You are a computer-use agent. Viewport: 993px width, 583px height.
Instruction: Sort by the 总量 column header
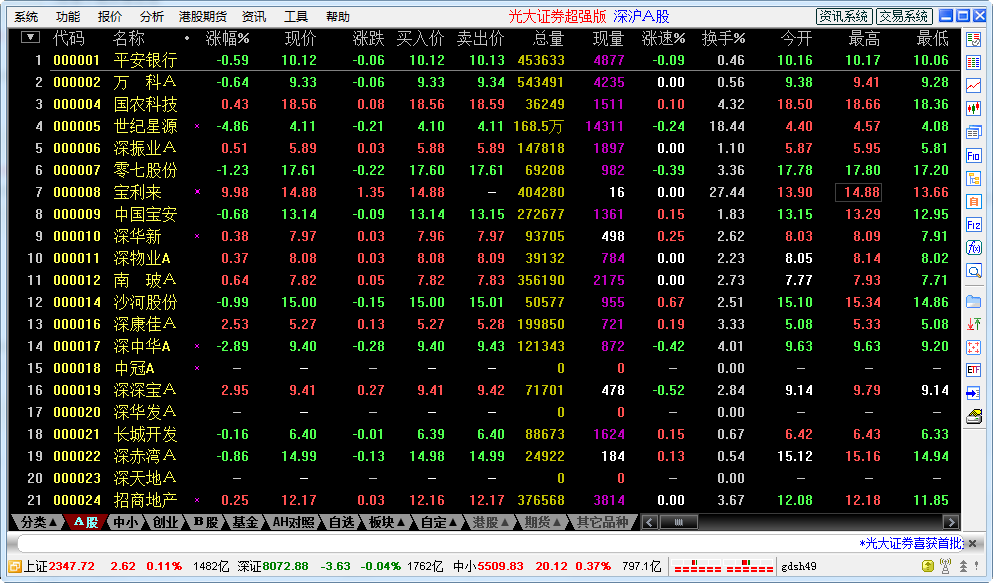548,39
